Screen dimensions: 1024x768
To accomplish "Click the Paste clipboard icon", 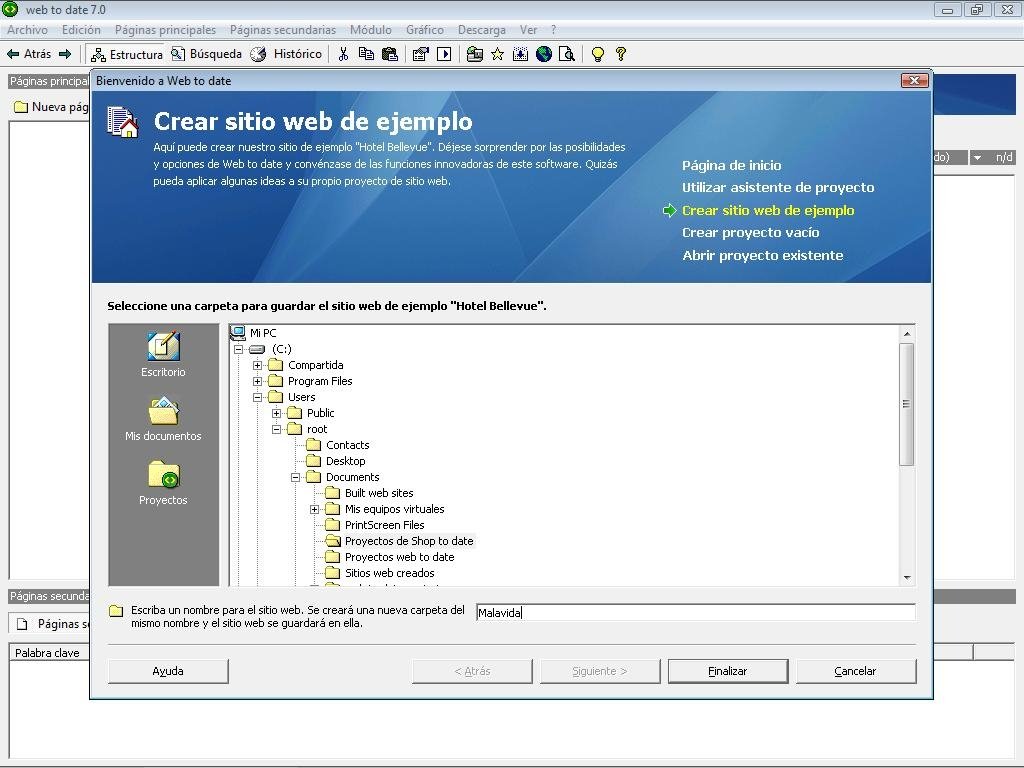I will pos(390,54).
